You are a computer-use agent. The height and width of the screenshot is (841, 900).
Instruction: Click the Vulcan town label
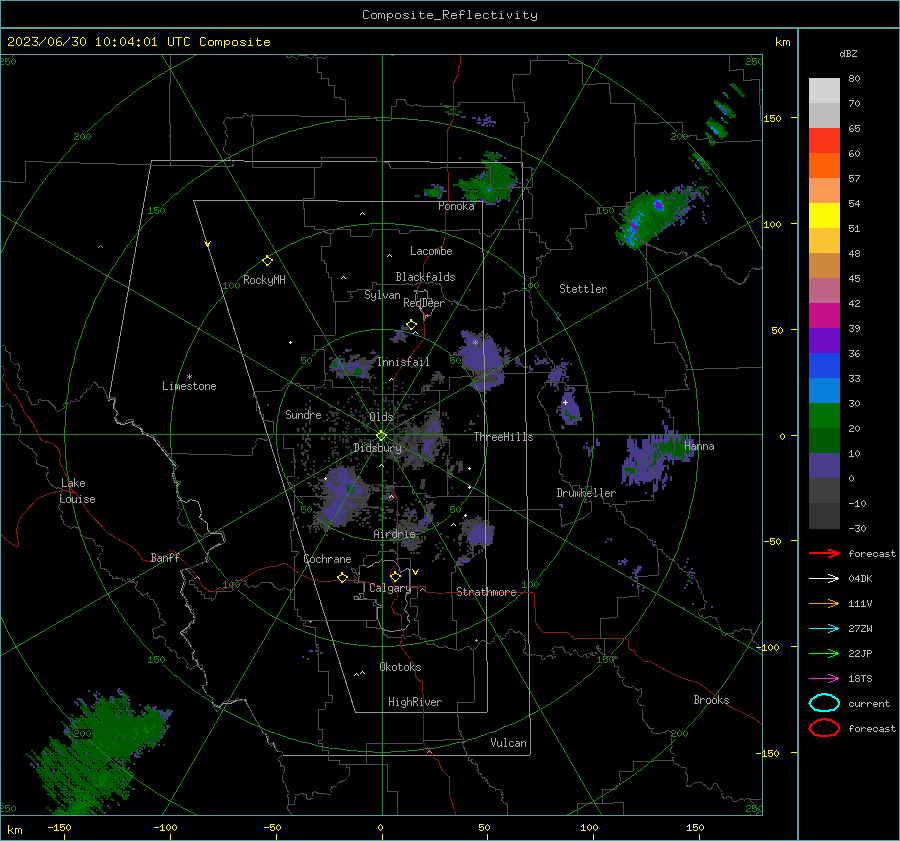point(508,743)
